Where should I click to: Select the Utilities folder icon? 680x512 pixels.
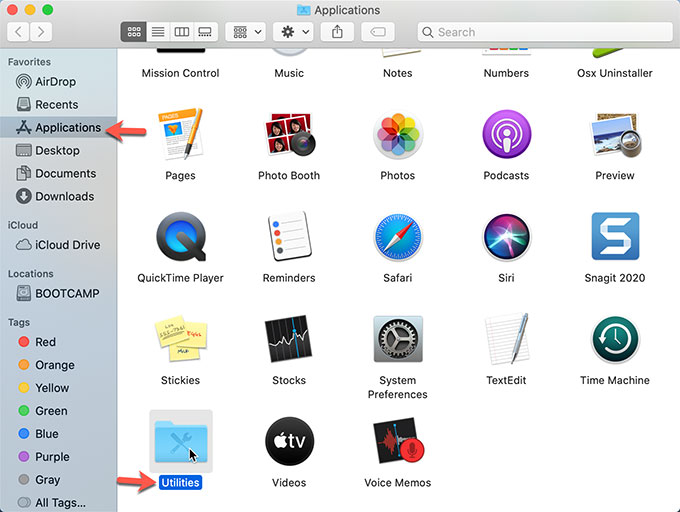pos(181,441)
